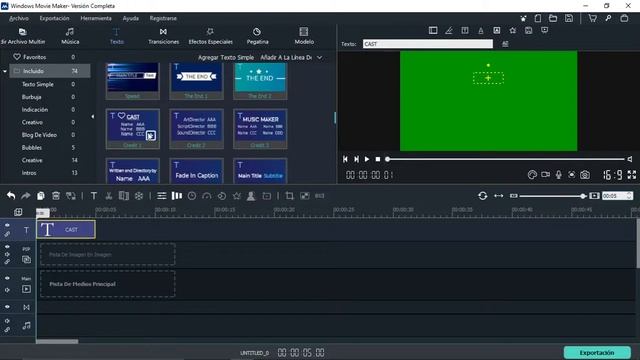Redo action with the forward arrow icon
The image size is (640, 360).
26,196
